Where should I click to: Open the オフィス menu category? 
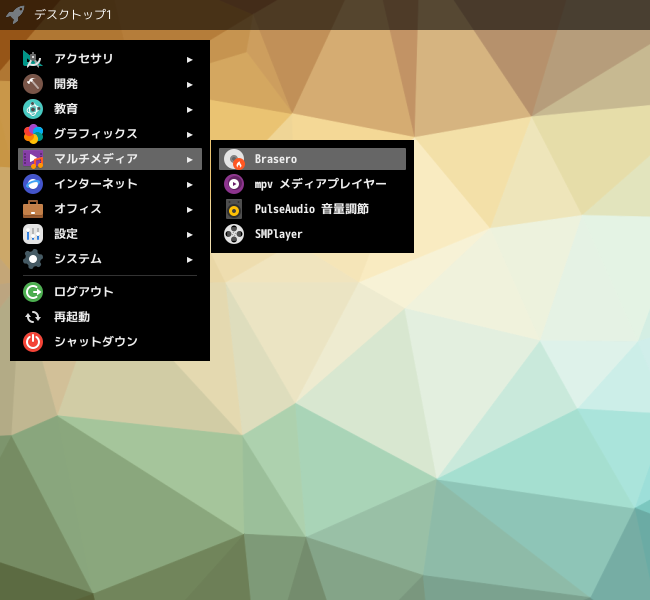tap(110, 209)
